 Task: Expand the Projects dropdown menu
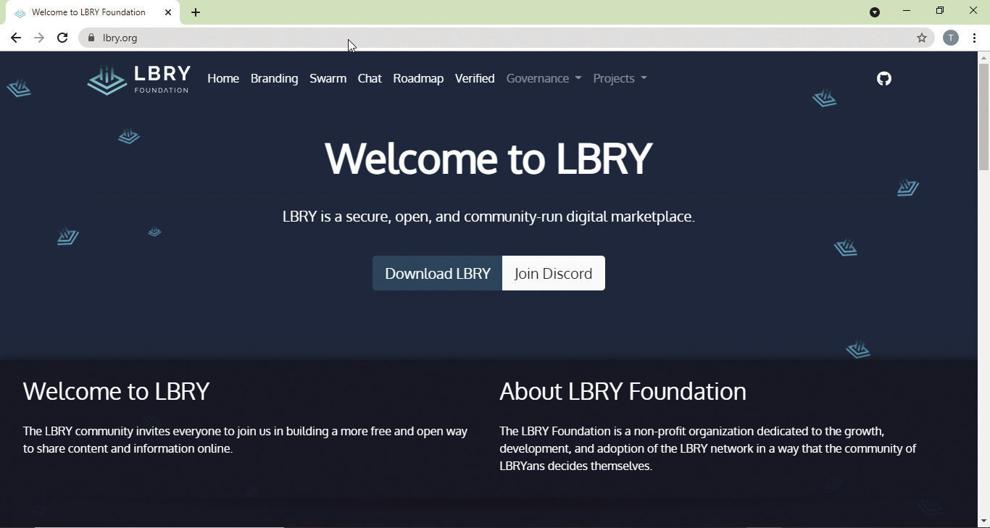click(619, 78)
